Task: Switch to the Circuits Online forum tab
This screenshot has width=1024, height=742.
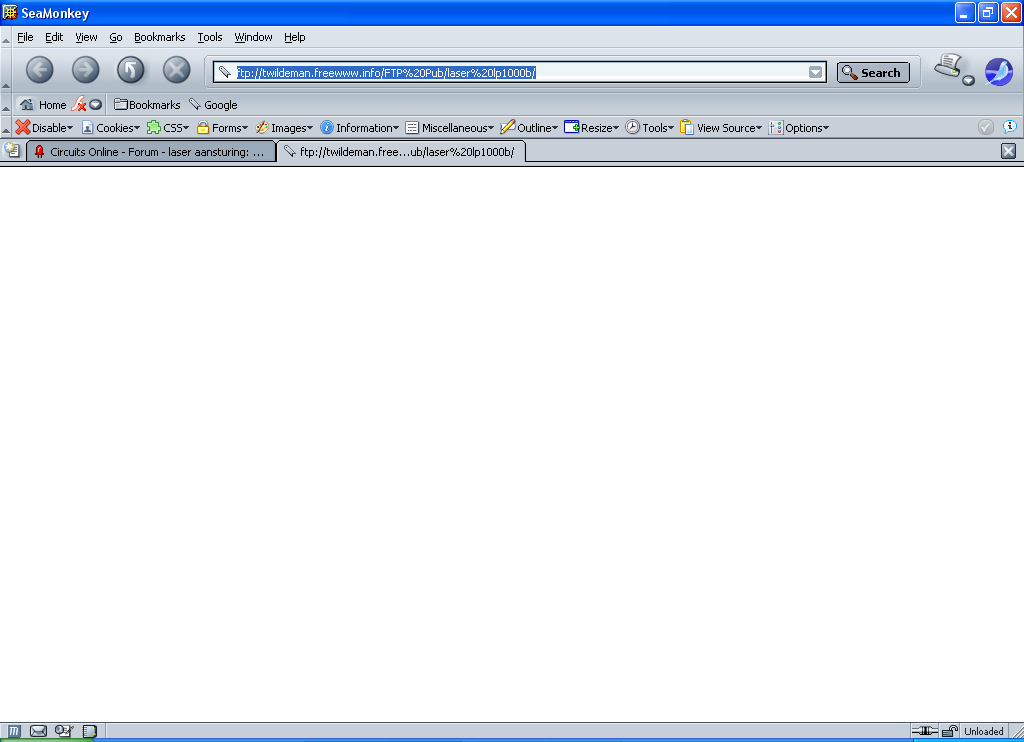Action: pyautogui.click(x=152, y=152)
